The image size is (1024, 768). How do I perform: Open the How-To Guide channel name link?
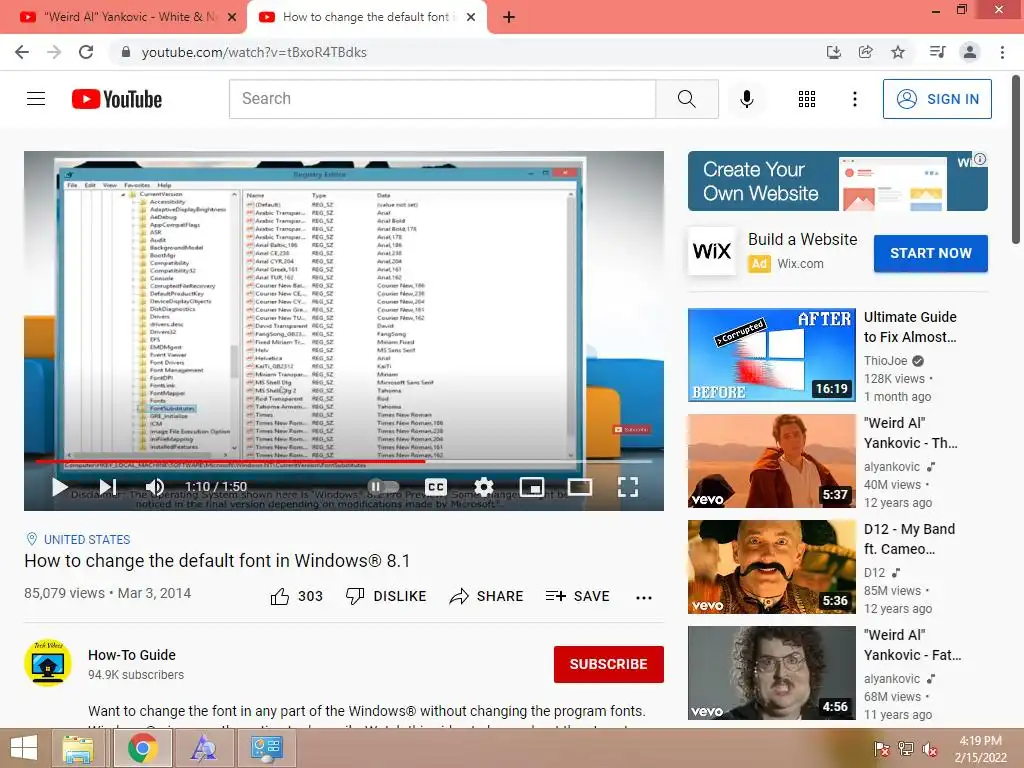132,655
